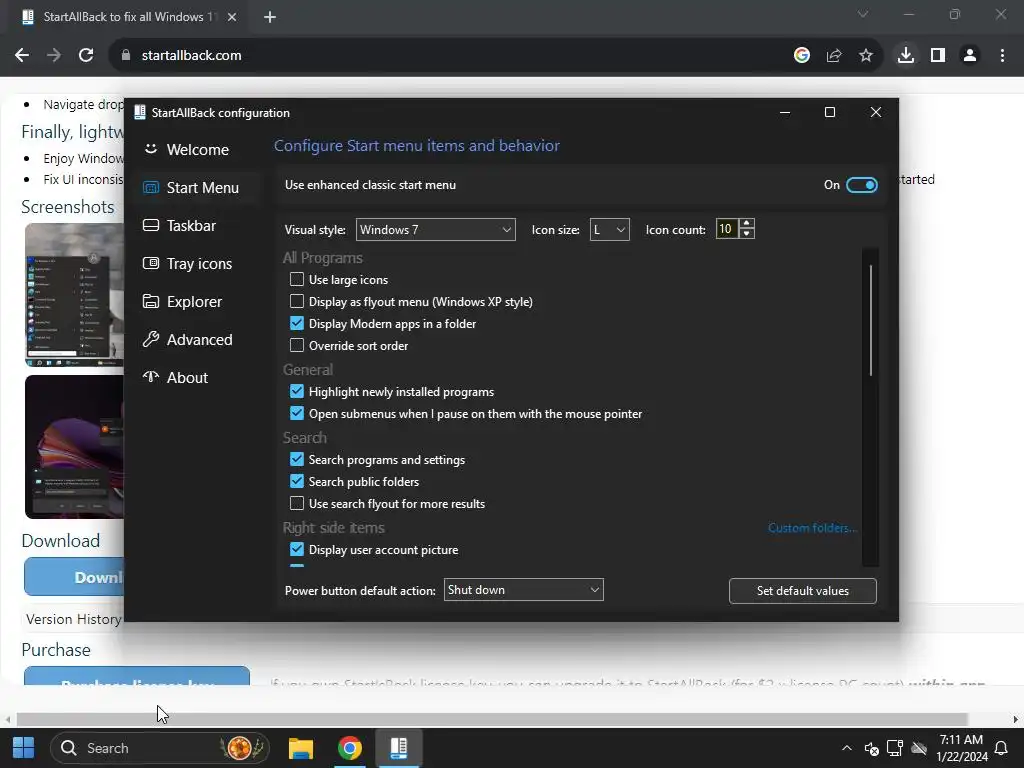Share this page from address bar
The image size is (1024, 768).
pos(834,56)
